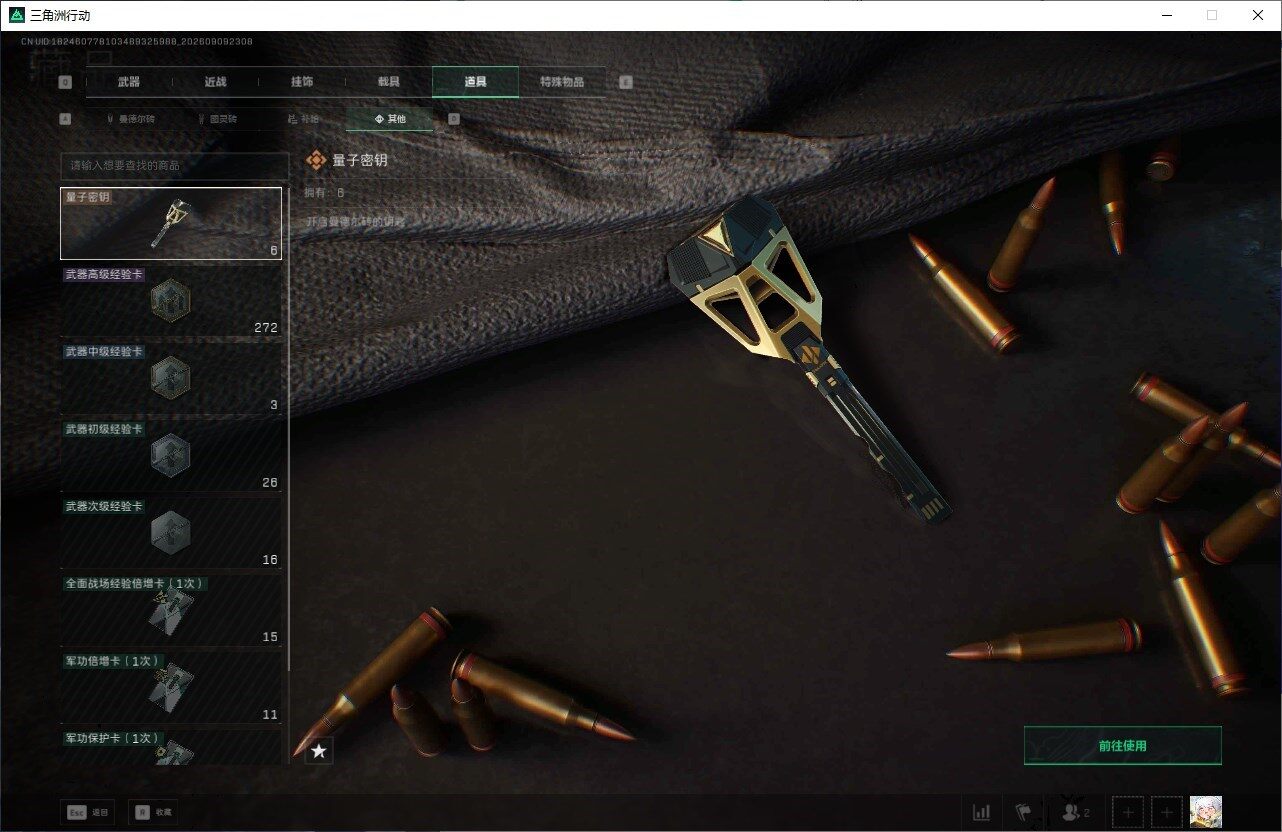This screenshot has width=1282, height=832.
Task: Select the 道具 tab
Action: (x=475, y=82)
